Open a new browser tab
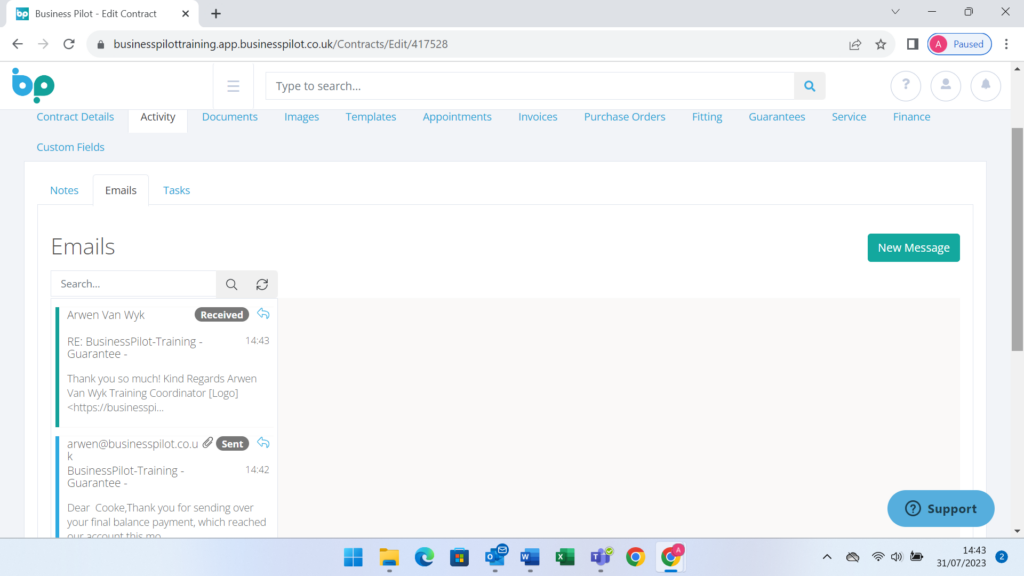 [216, 14]
